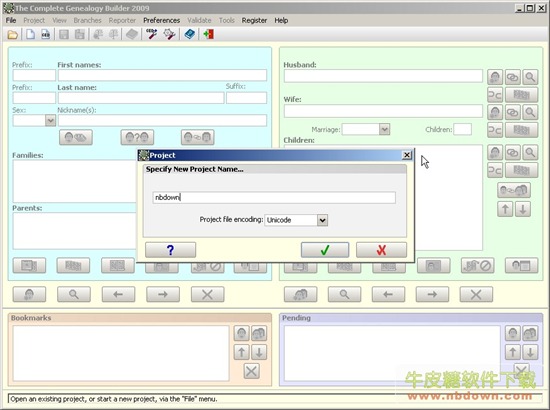
Task: Cancel the dialog with red X button
Action: [381, 250]
